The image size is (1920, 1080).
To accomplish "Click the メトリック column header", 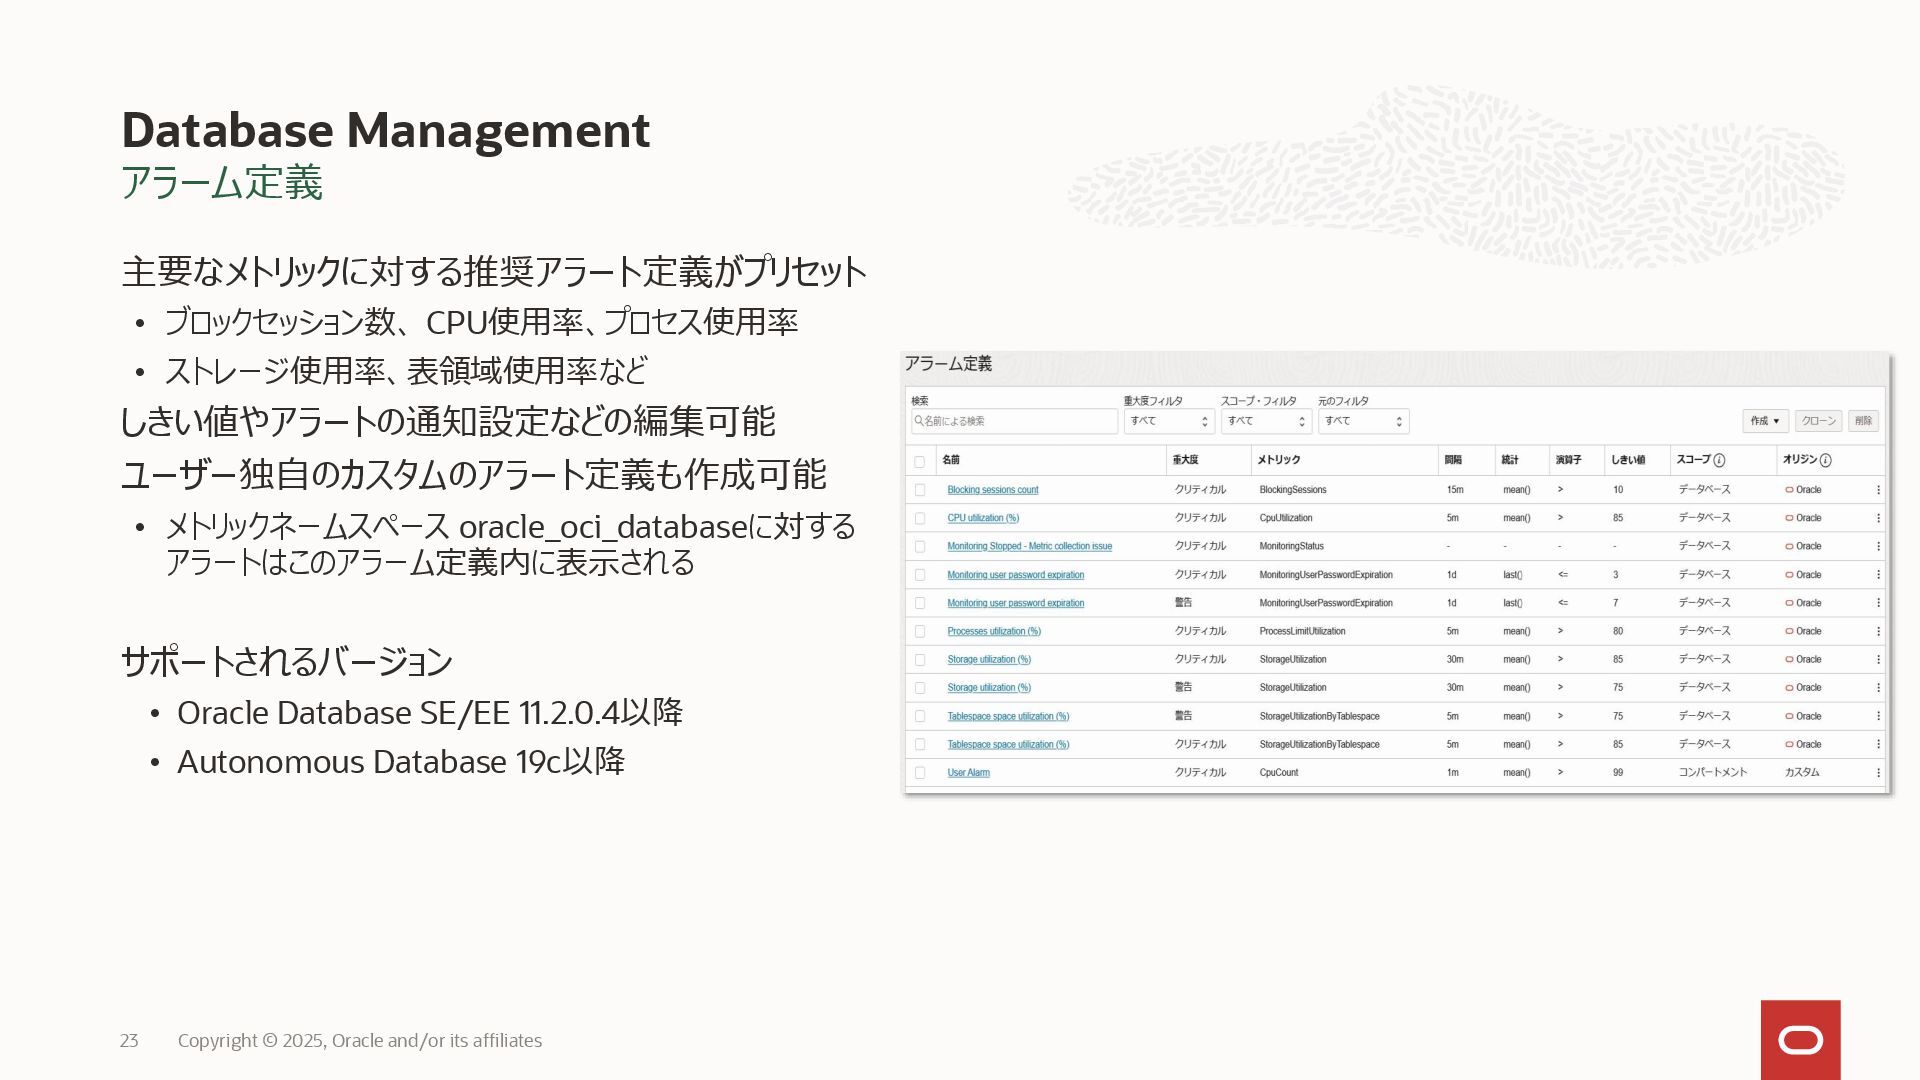I will (1278, 460).
